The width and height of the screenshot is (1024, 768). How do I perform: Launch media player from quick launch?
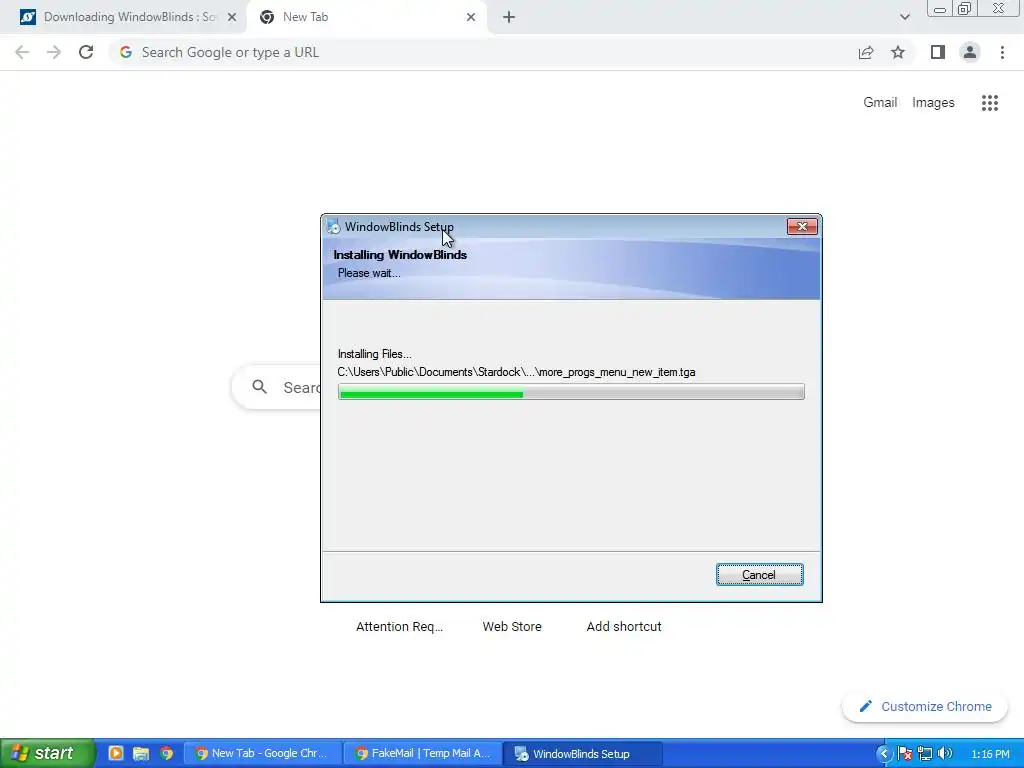coord(116,753)
